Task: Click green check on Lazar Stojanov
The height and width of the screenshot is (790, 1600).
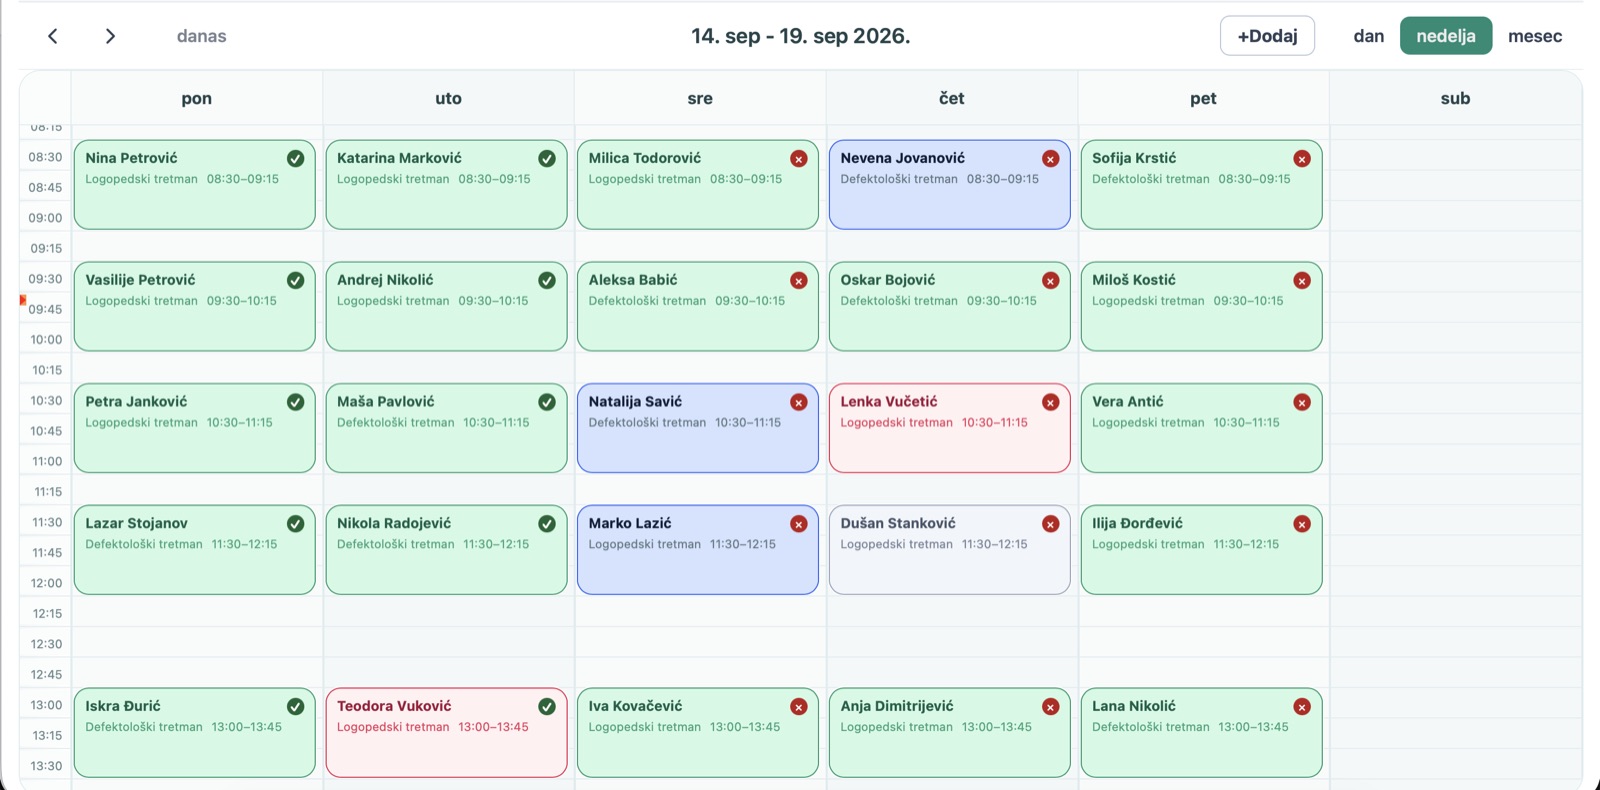Action: pos(295,524)
